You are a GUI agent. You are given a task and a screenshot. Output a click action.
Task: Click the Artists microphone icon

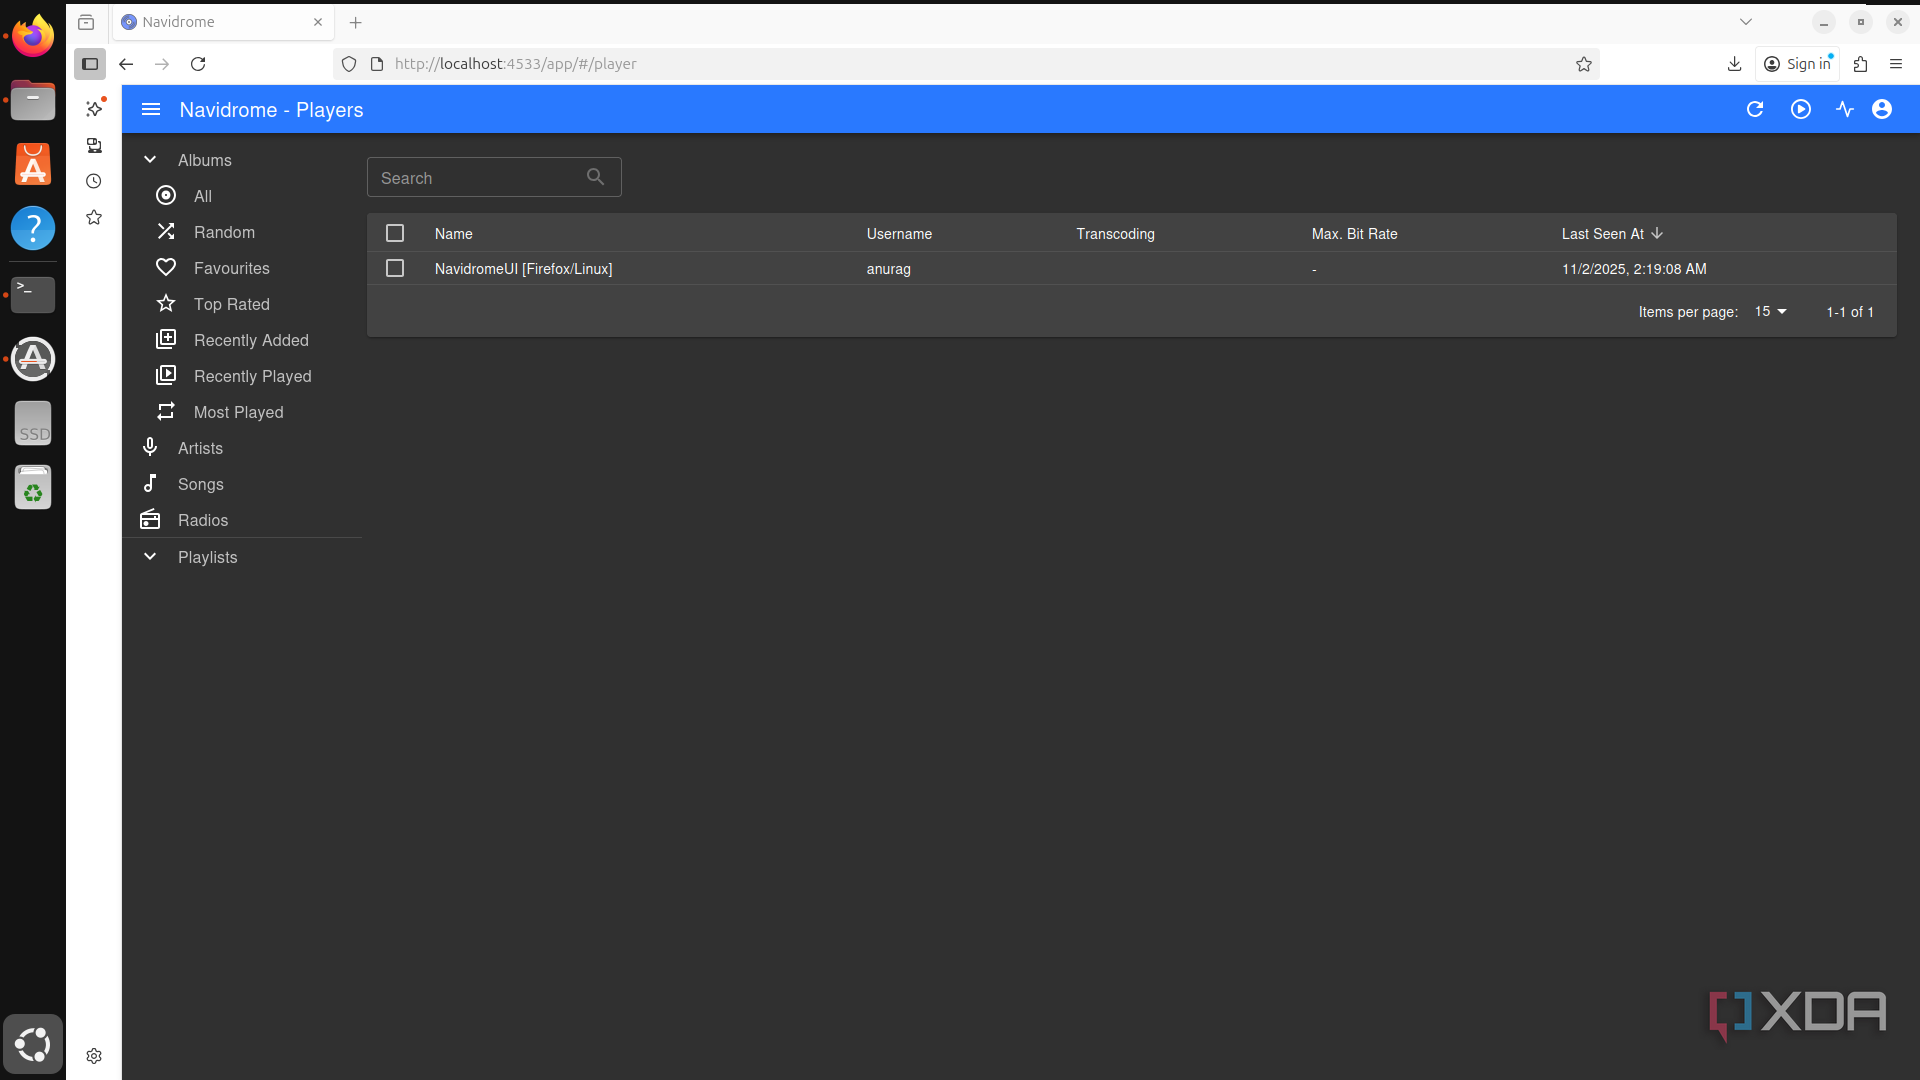click(150, 448)
